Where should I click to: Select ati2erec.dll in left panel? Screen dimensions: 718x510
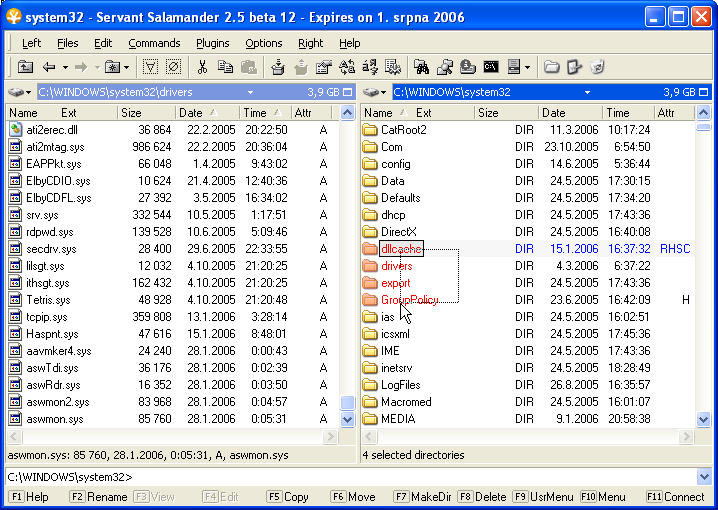pyautogui.click(x=52, y=130)
